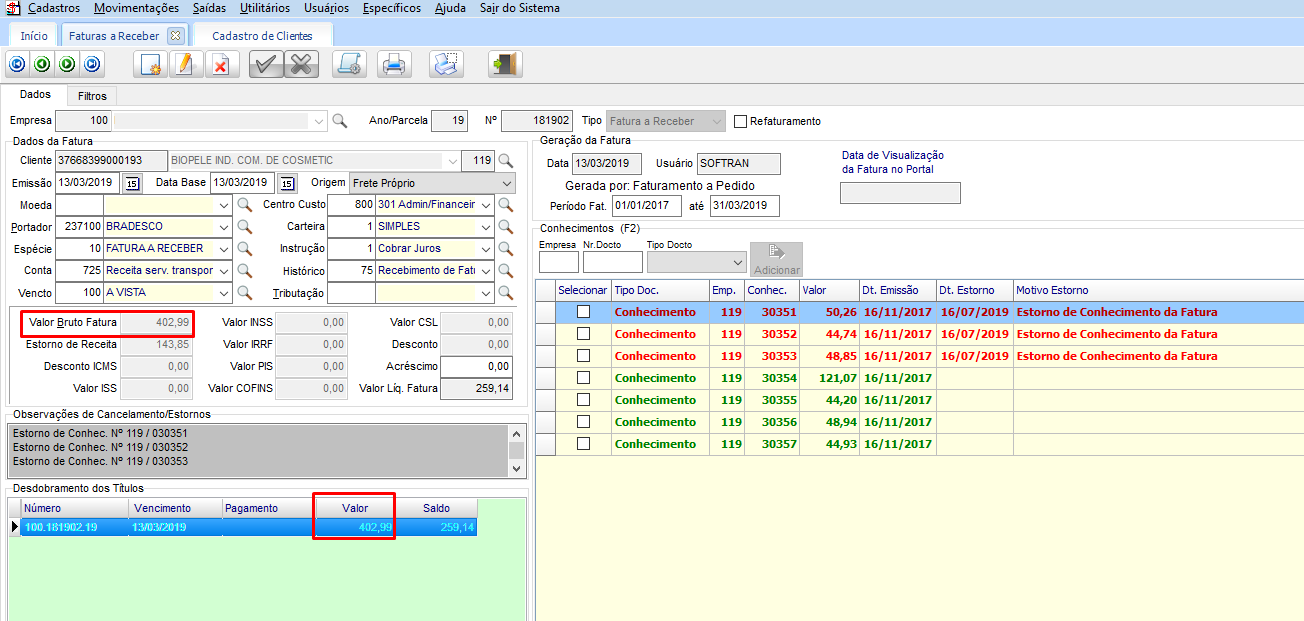Open the Tipo Docto dropdown

tap(738, 263)
